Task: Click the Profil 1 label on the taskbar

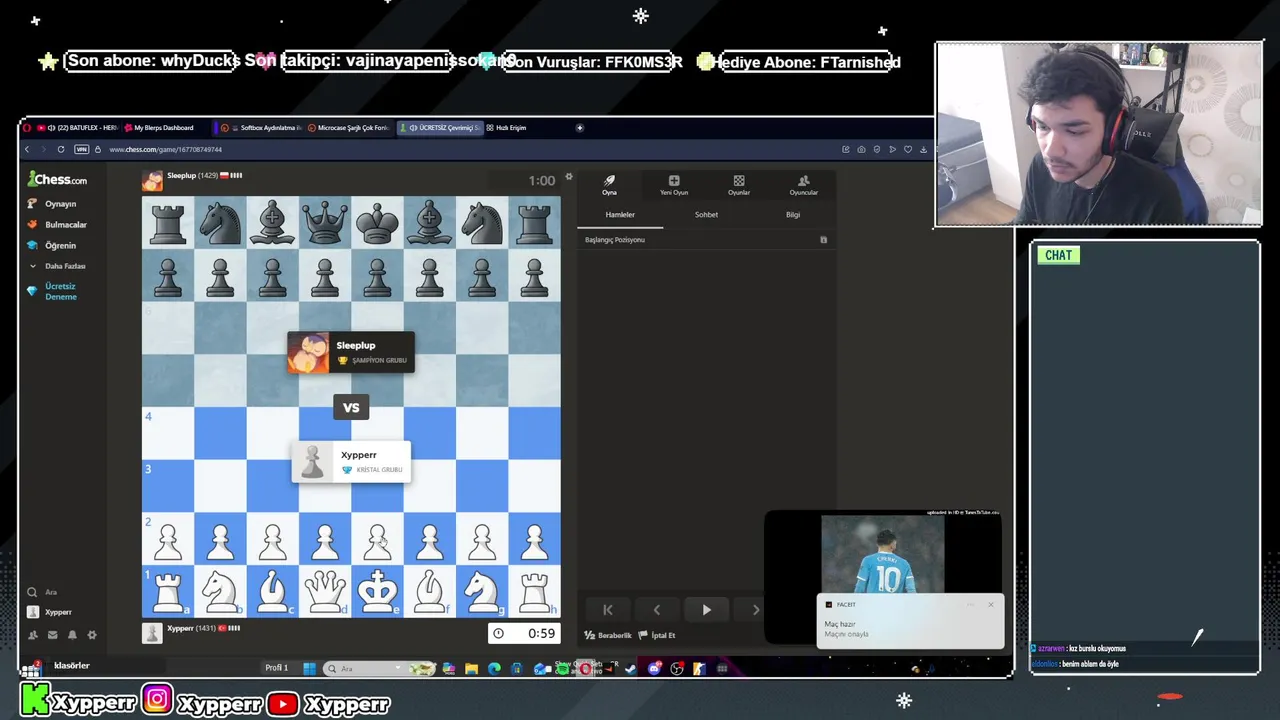Action: (x=277, y=668)
